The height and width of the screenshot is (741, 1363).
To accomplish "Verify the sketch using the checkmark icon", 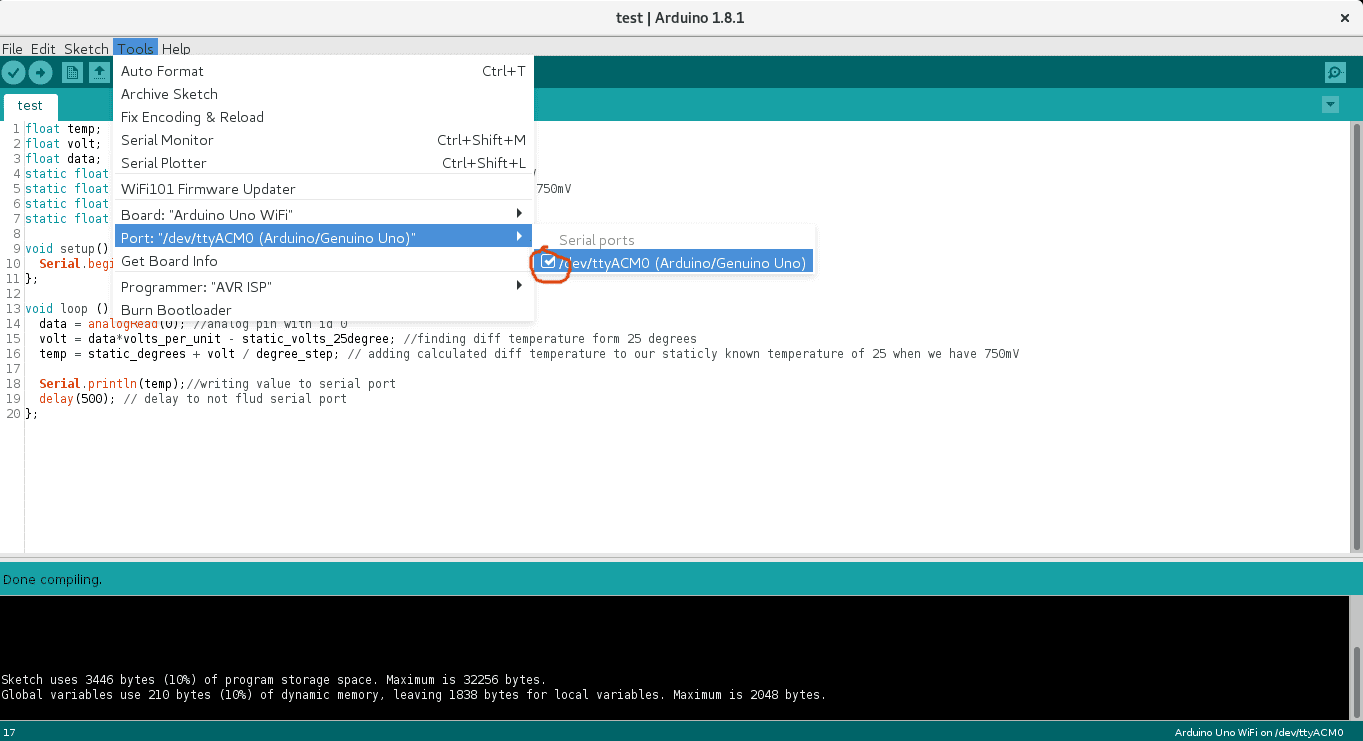I will 14,72.
